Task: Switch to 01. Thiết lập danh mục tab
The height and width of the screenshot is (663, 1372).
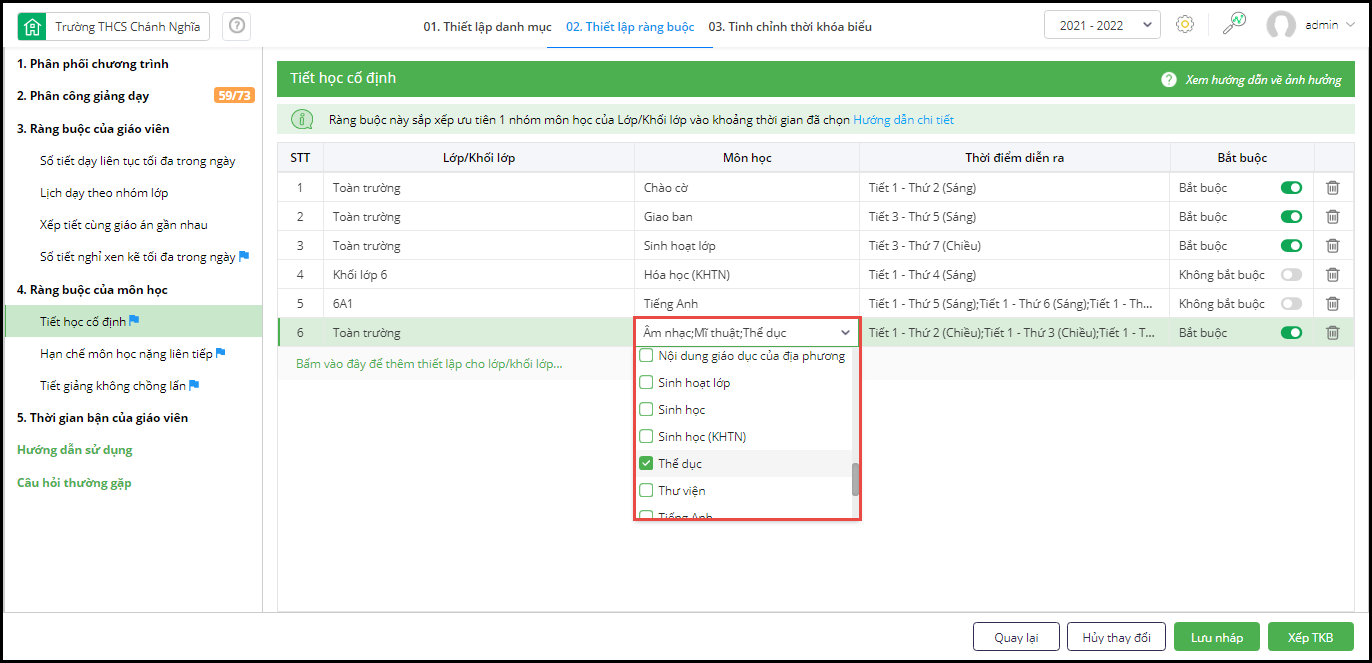Action: 487,27
